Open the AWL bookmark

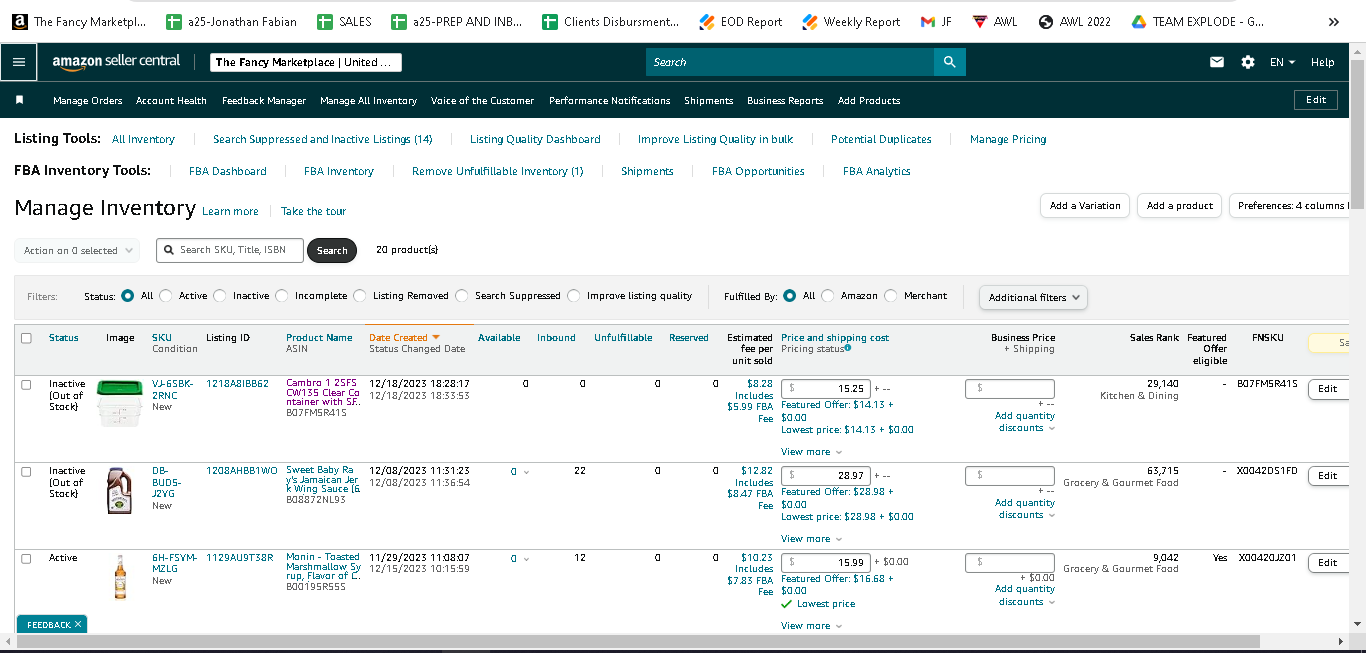[x=995, y=21]
